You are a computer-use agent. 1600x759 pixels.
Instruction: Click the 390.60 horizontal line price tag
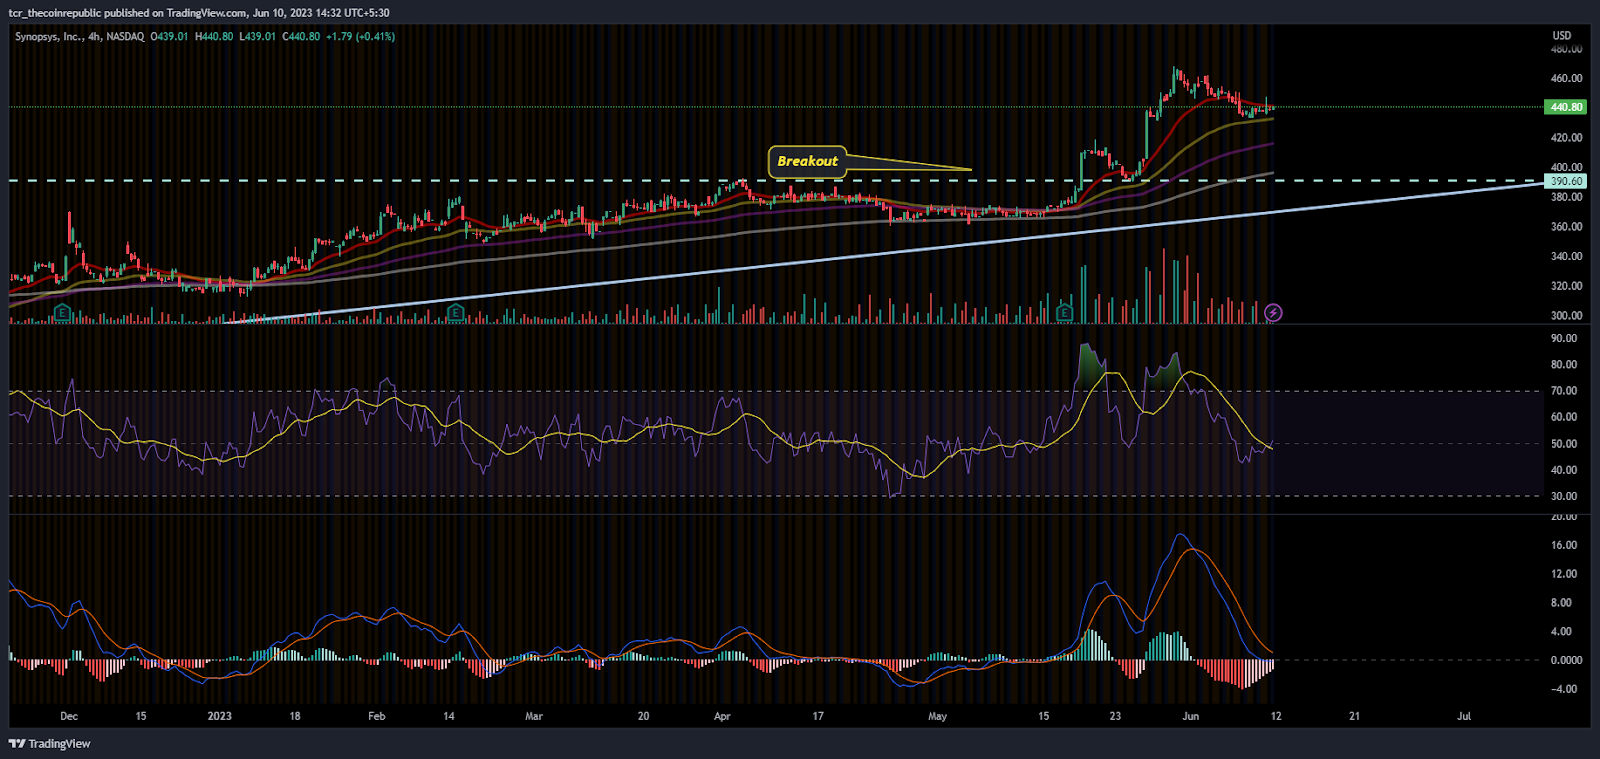coord(1566,181)
